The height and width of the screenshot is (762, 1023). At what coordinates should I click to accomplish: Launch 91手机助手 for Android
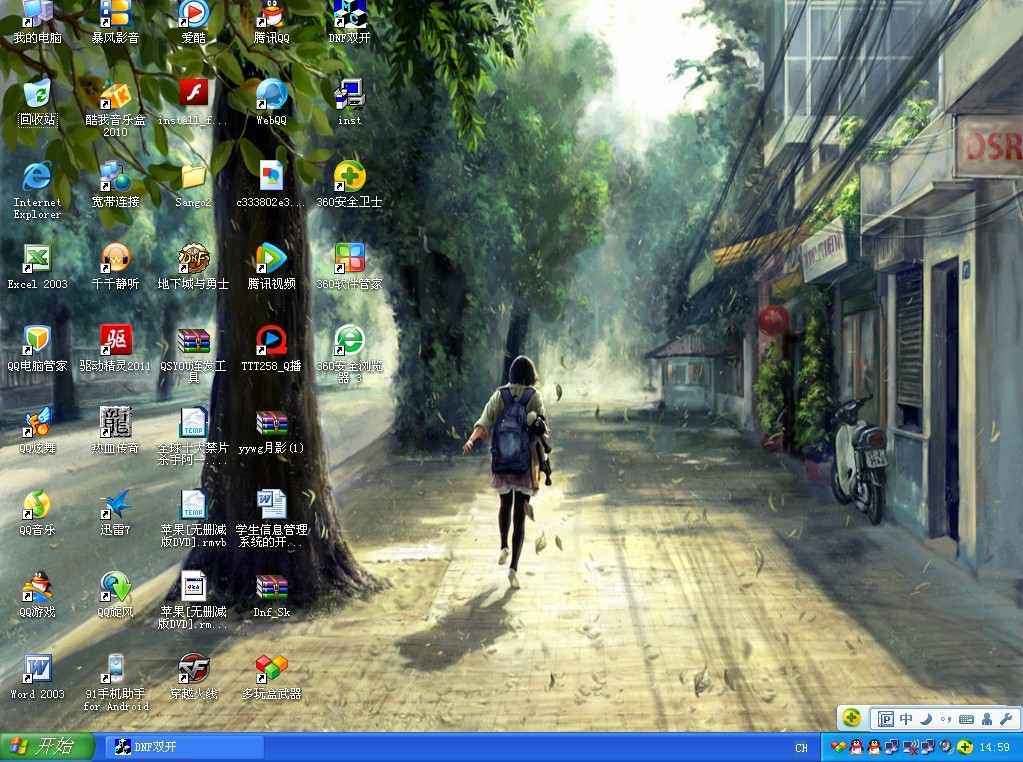click(x=115, y=683)
